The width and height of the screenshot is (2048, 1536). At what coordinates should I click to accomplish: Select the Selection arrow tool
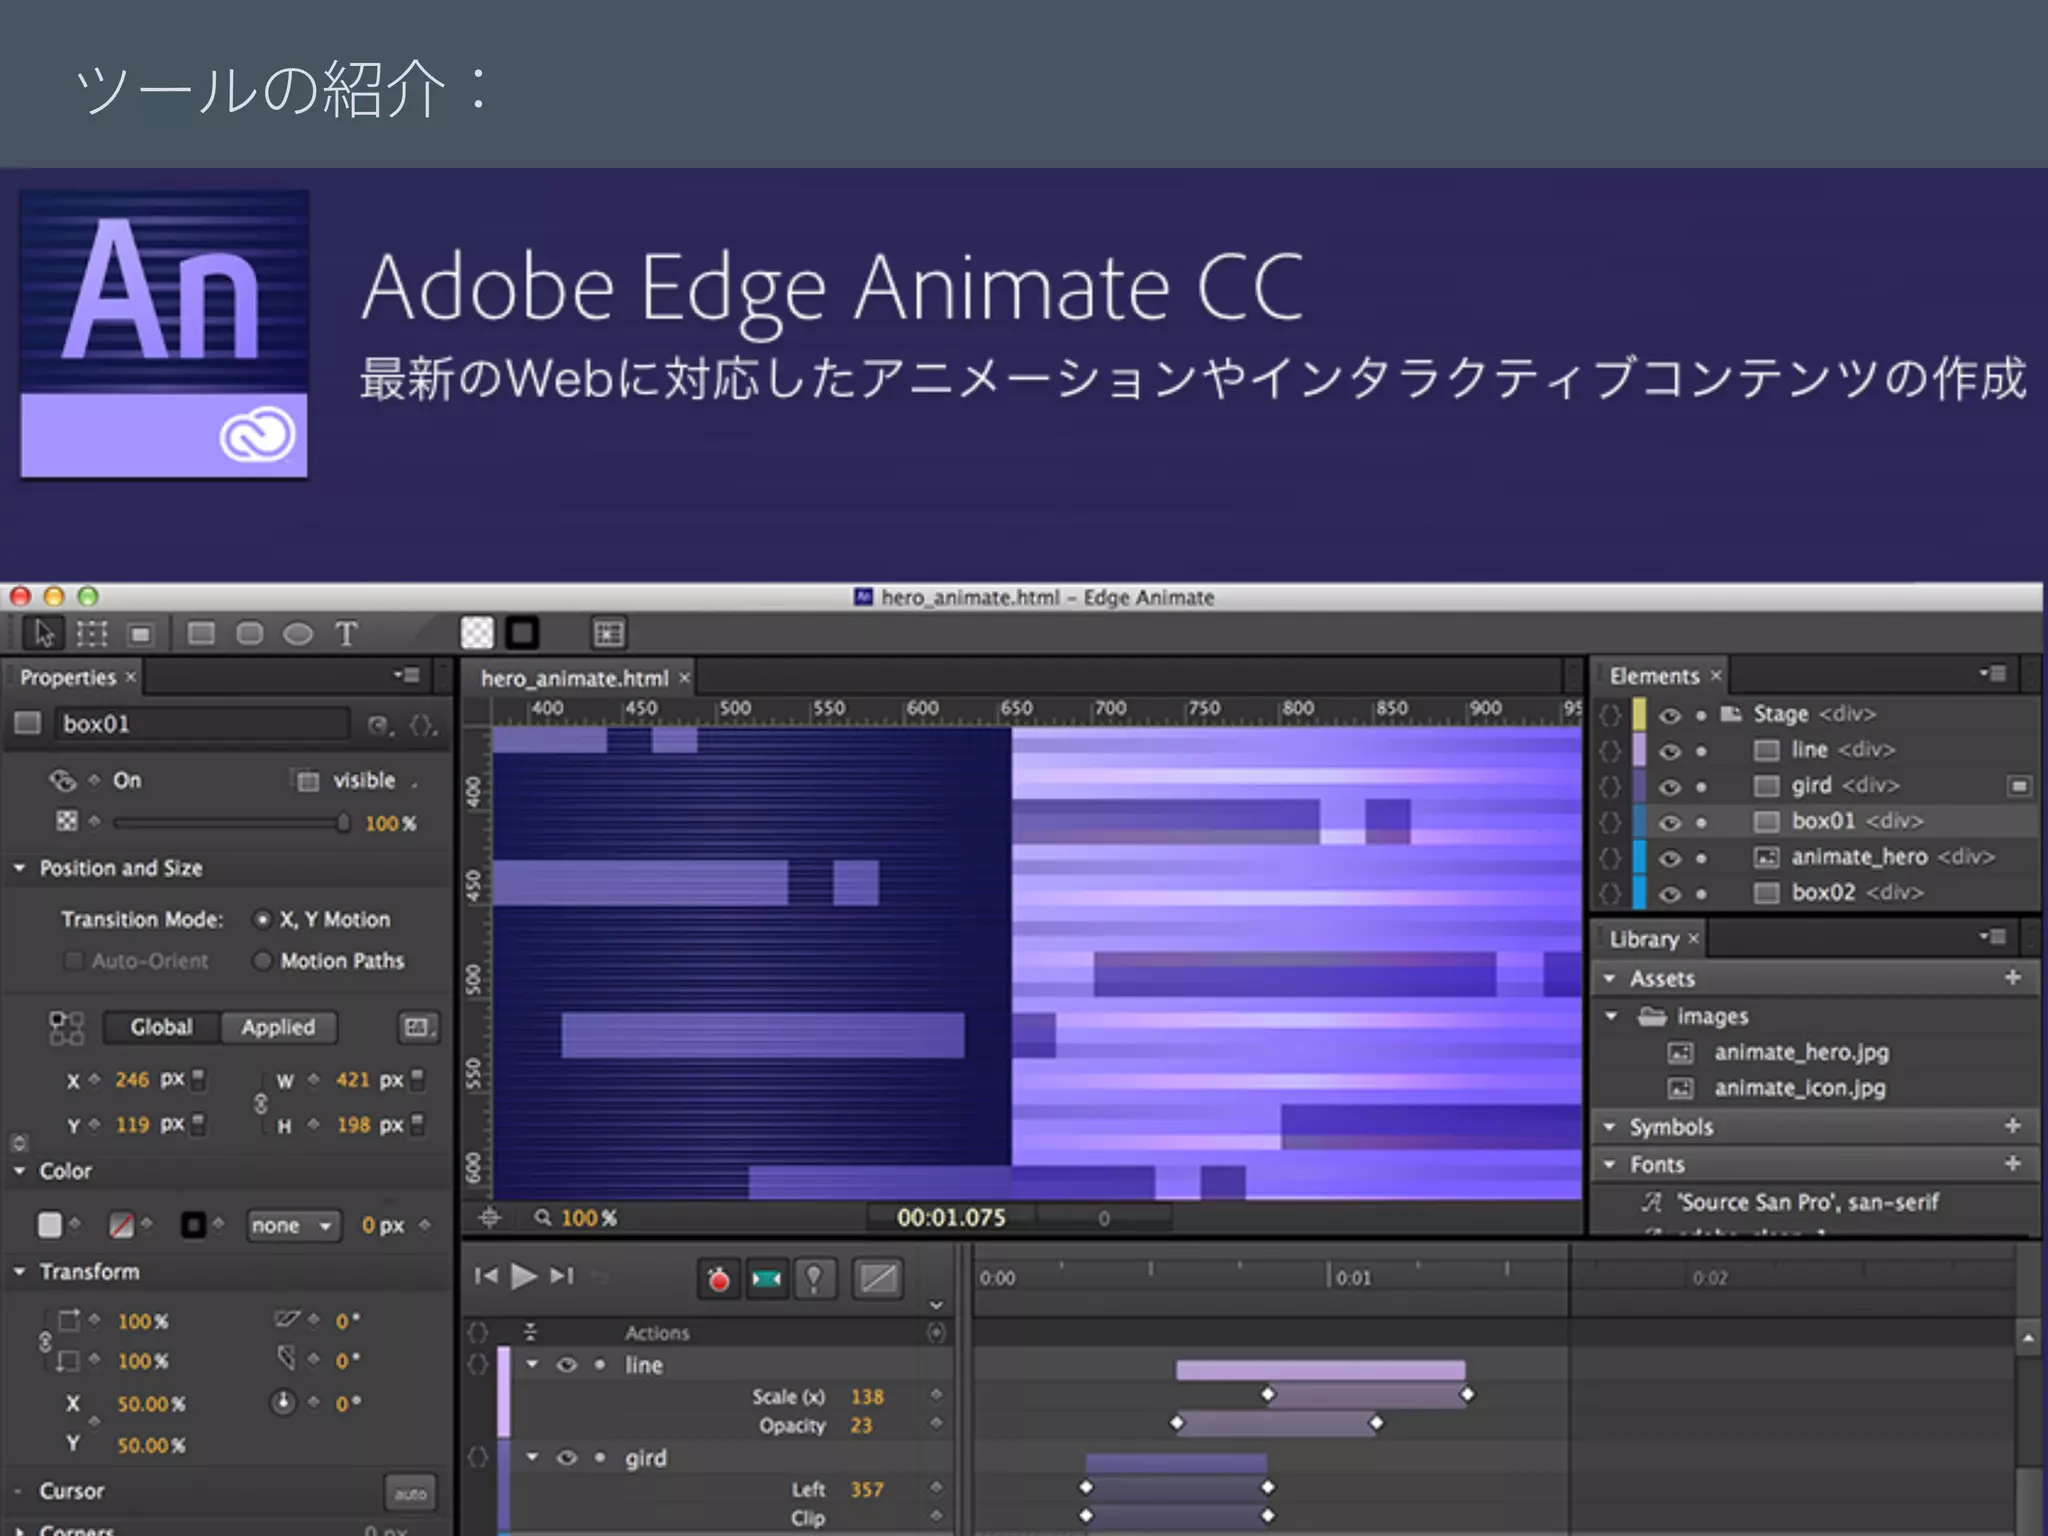tap(44, 633)
